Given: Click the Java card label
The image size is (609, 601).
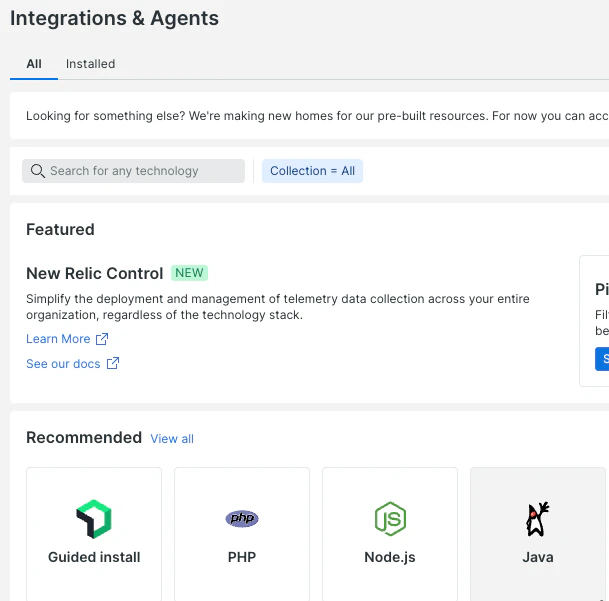Looking at the screenshot, I should pyautogui.click(x=538, y=557).
